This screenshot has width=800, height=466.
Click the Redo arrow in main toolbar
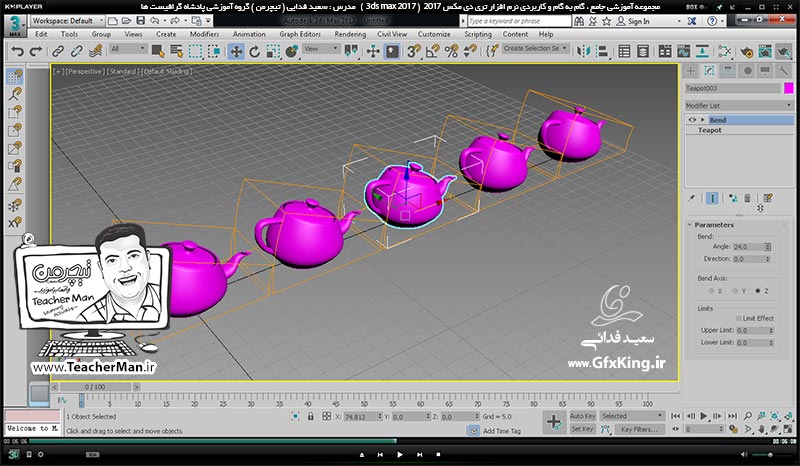click(x=36, y=51)
